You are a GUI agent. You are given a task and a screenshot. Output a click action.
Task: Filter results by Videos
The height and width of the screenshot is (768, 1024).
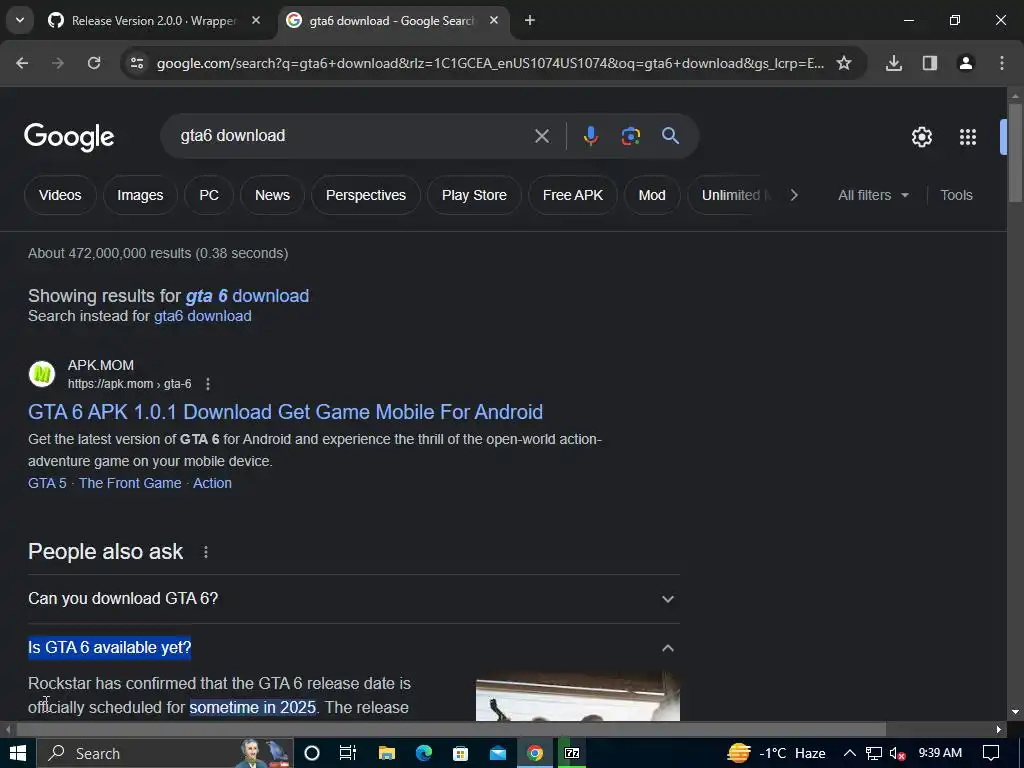coord(60,195)
